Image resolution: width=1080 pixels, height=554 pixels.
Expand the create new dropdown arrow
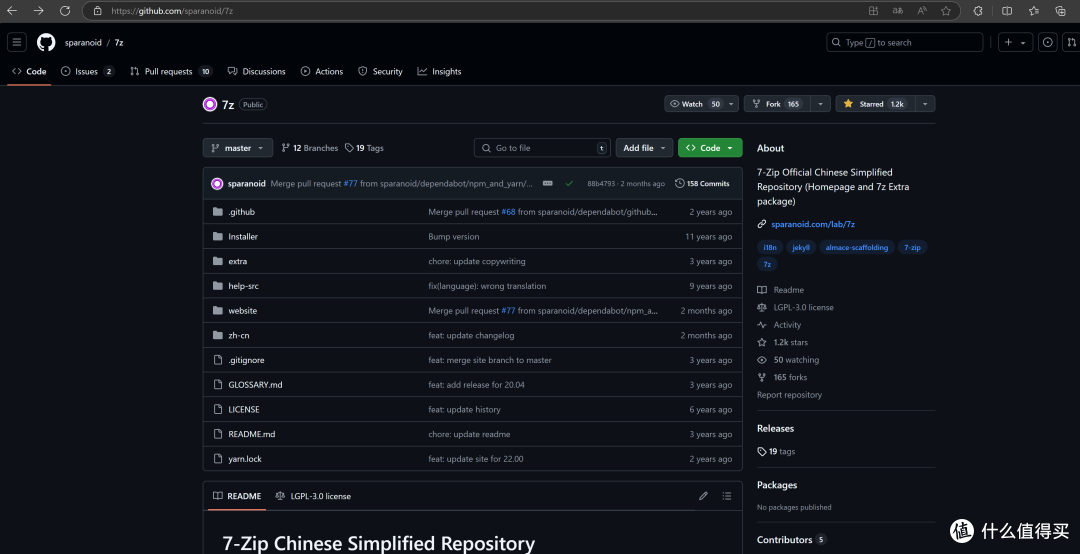[1024, 42]
